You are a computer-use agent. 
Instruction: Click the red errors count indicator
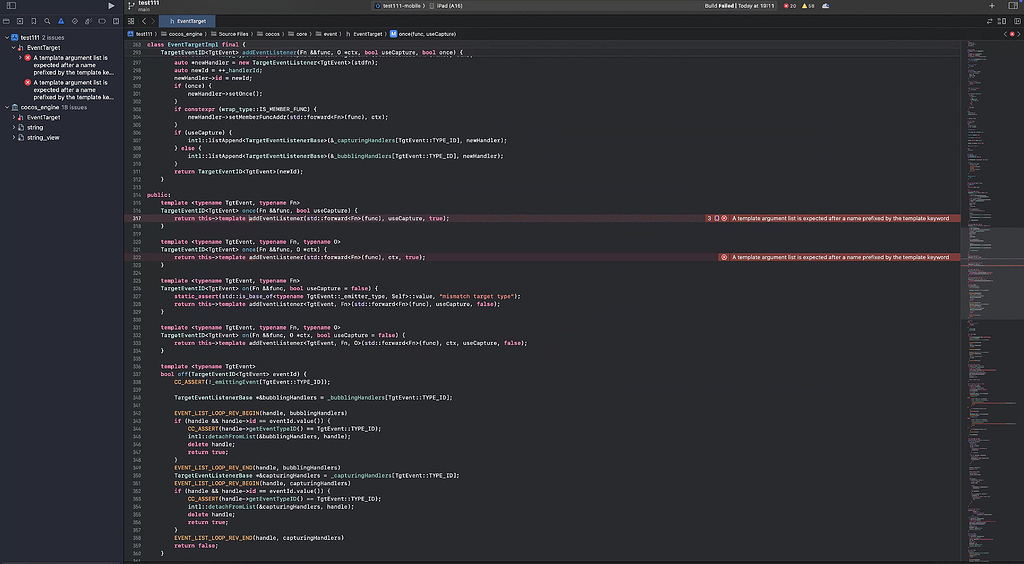[x=790, y=6]
